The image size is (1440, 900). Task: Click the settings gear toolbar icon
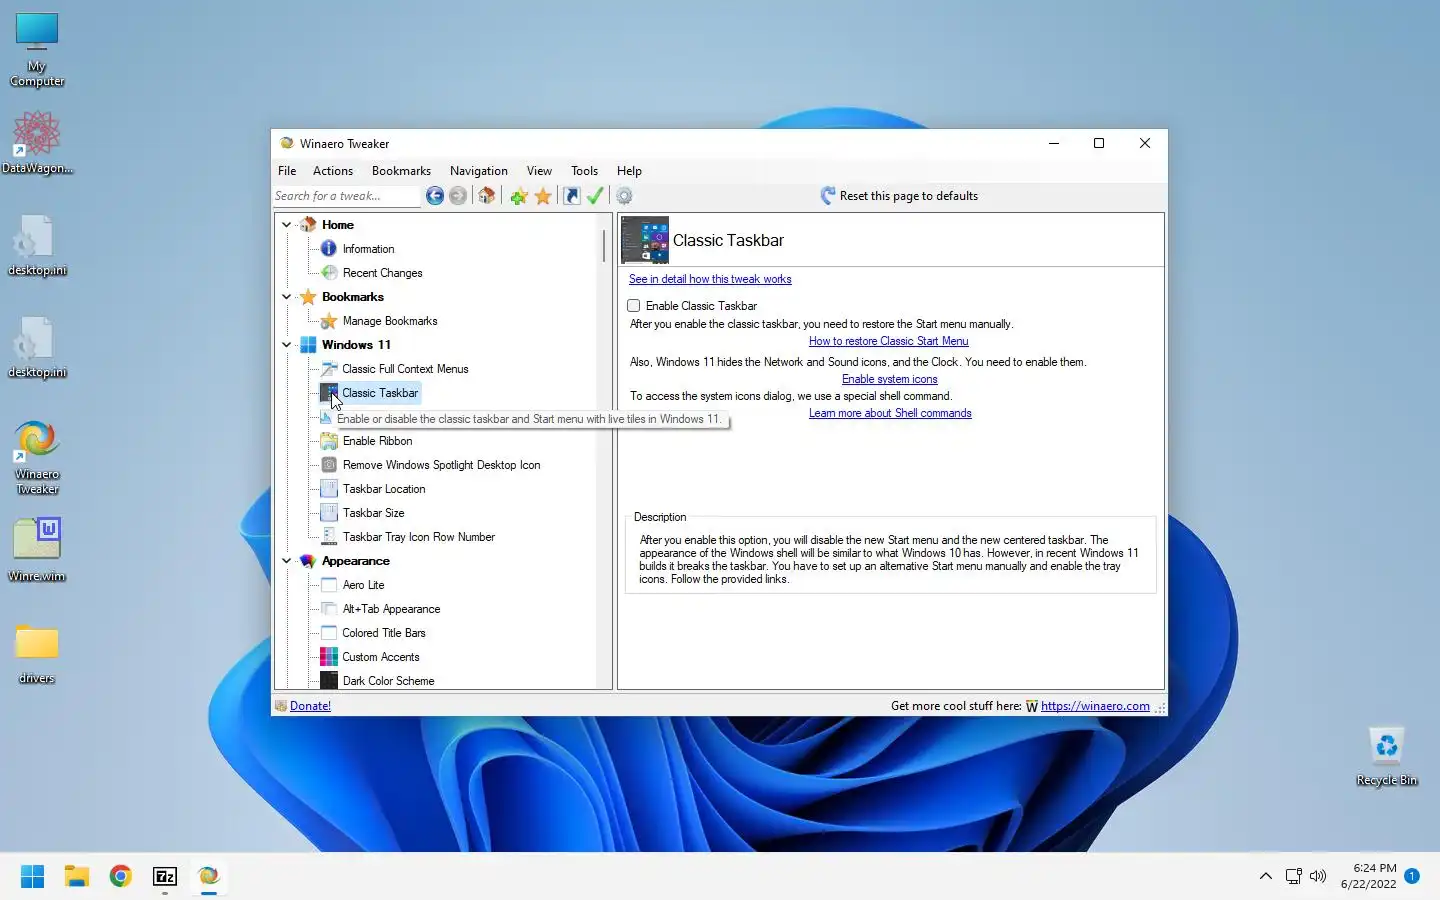click(x=624, y=196)
